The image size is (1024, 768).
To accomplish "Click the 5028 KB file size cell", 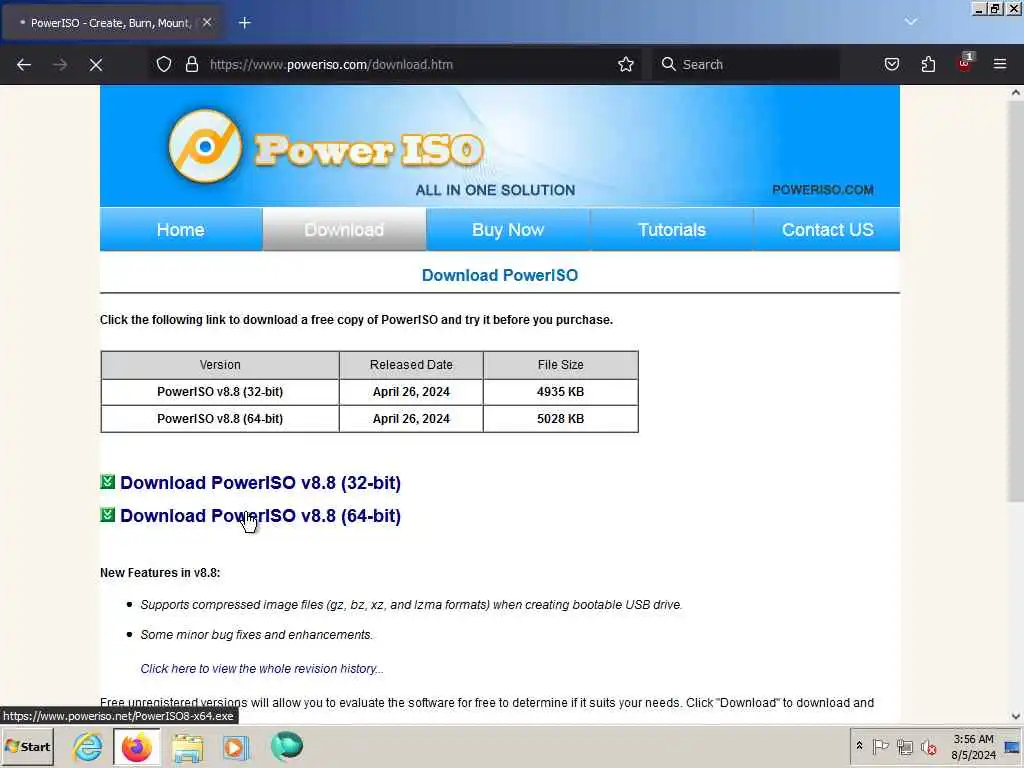I will tap(560, 419).
